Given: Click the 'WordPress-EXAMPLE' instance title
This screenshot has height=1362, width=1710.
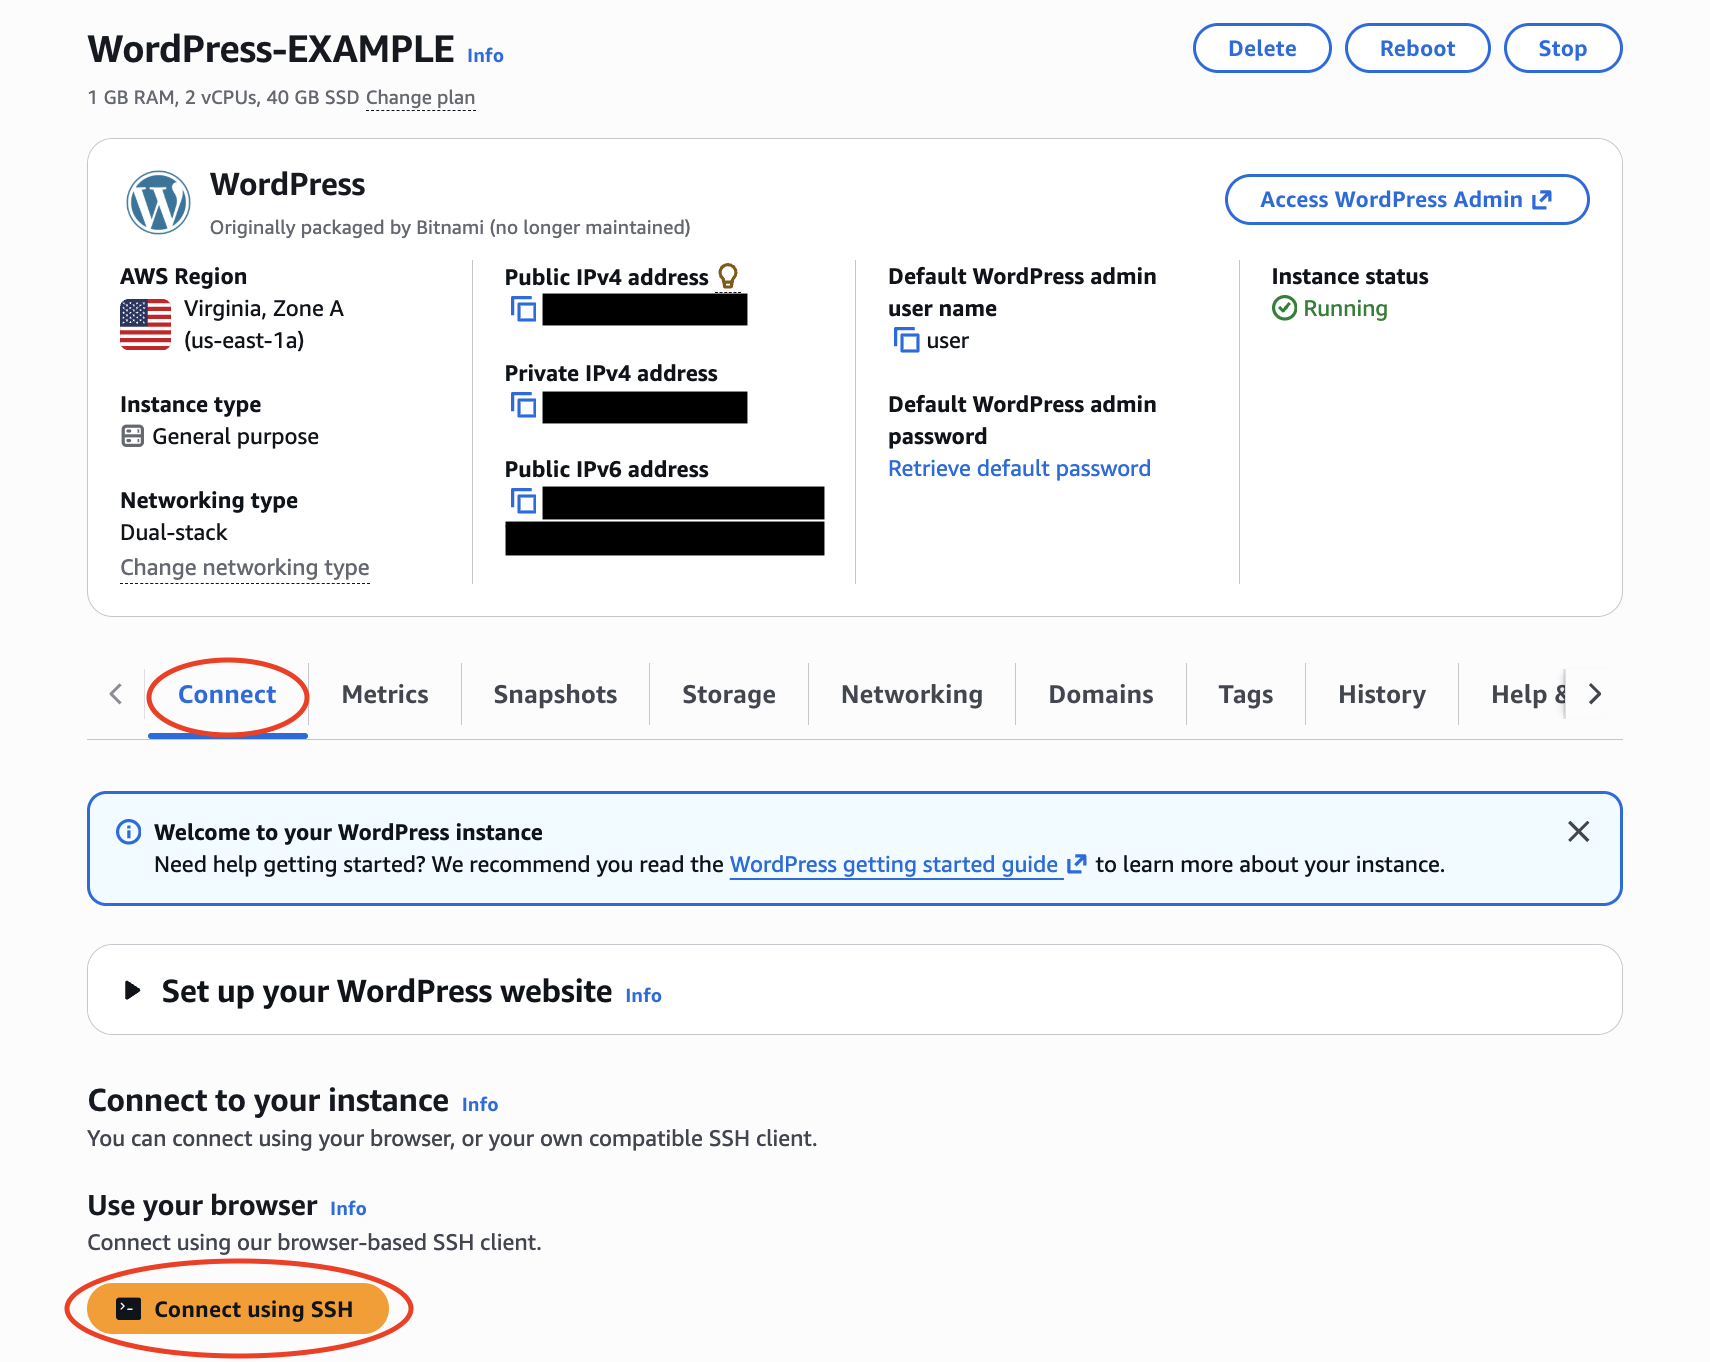Looking at the screenshot, I should click(x=271, y=49).
